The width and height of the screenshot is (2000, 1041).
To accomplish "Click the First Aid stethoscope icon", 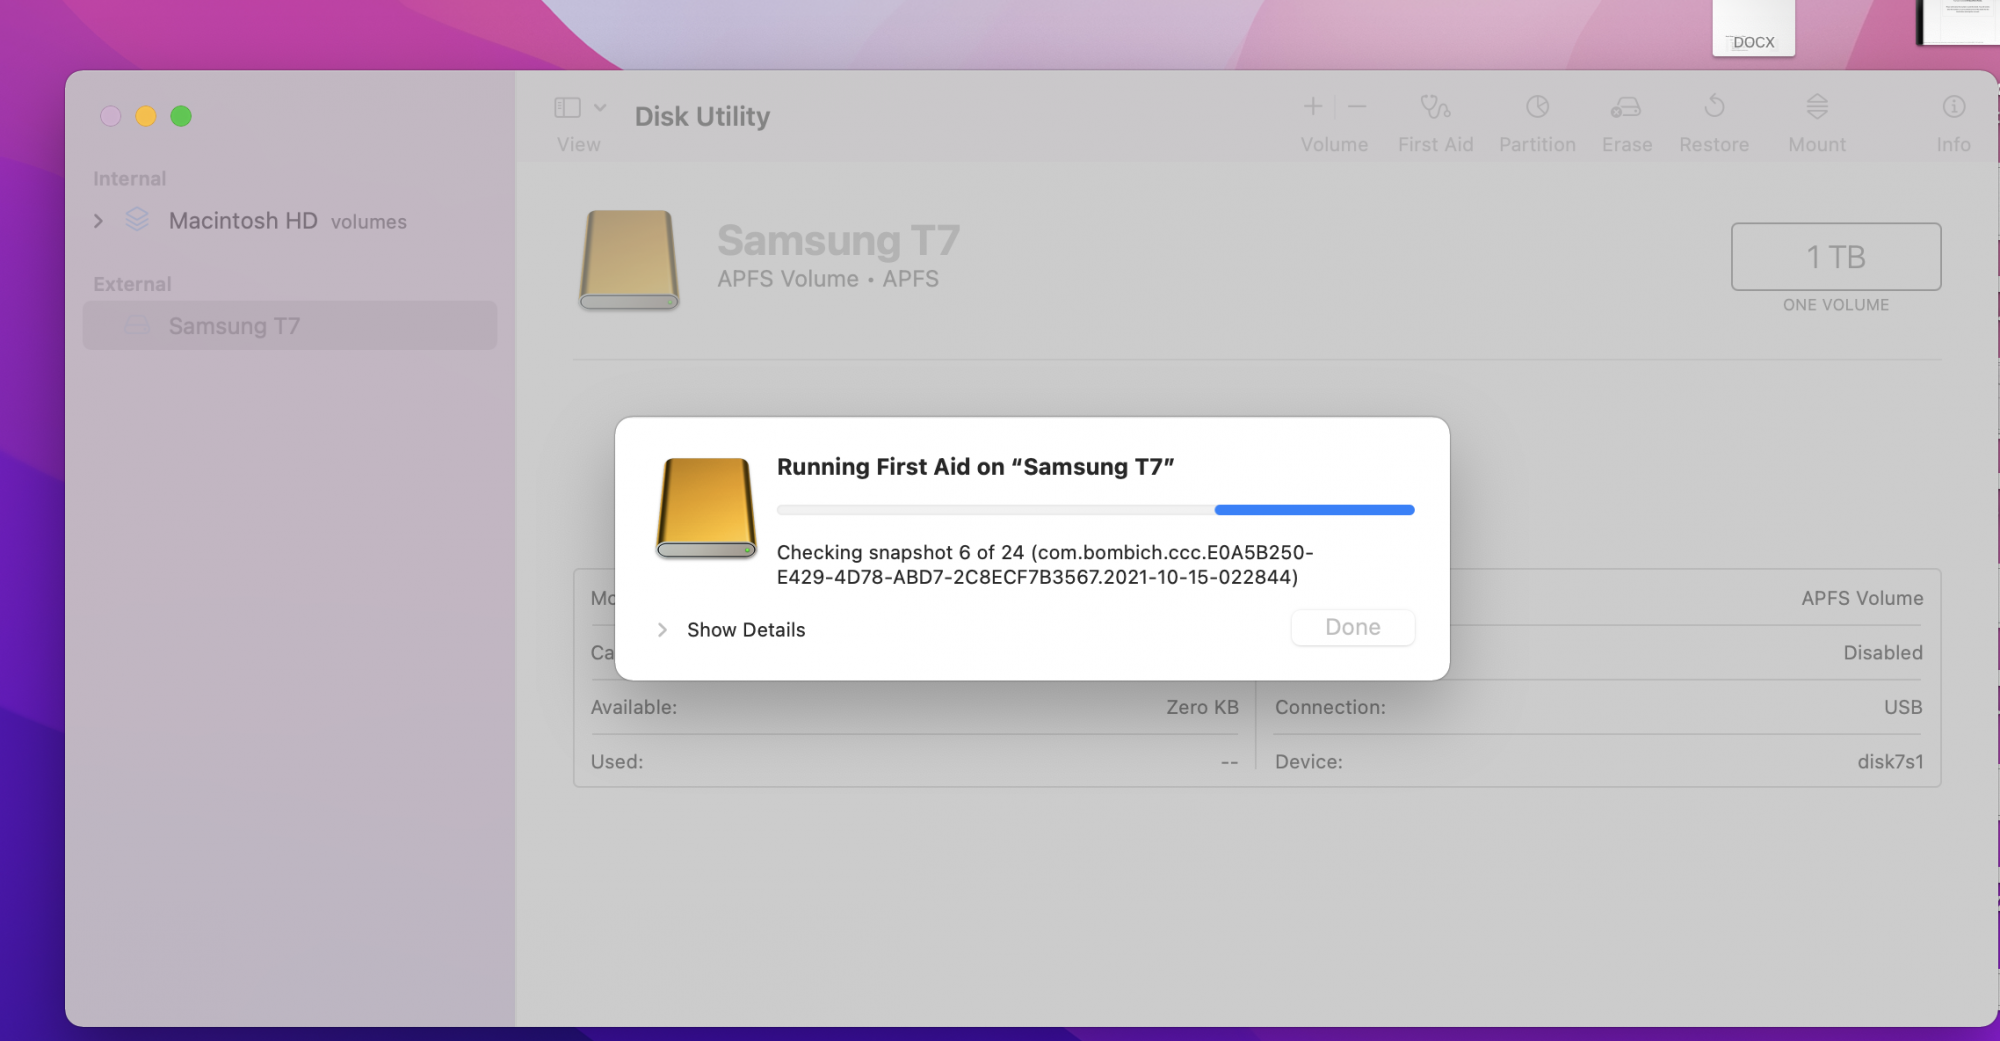I will (x=1435, y=106).
